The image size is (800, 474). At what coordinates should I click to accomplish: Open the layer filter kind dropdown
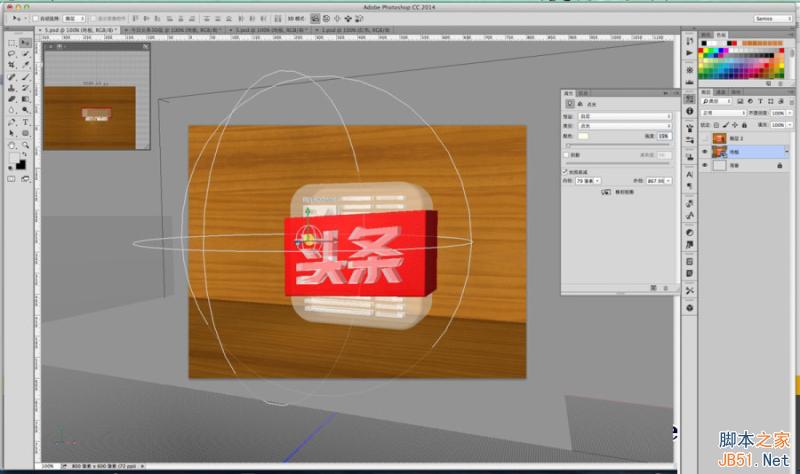716,102
